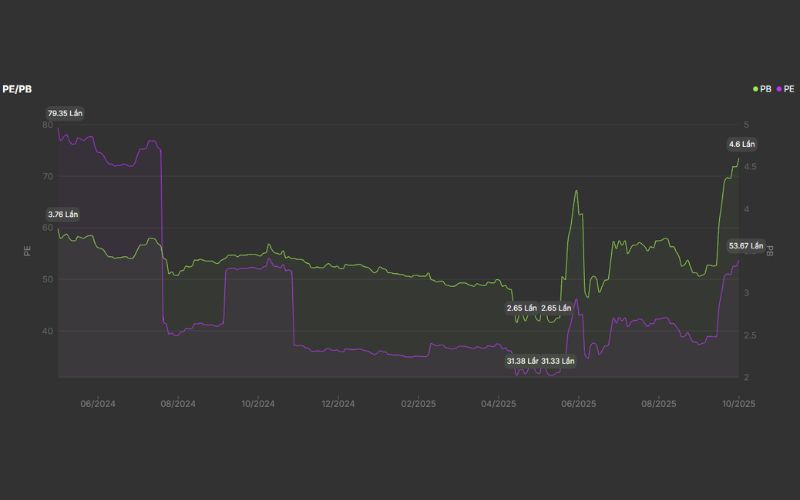Viewport: 800px width, 500px height.
Task: Click the 4.6 Lần data label
Action: pyautogui.click(x=741, y=144)
